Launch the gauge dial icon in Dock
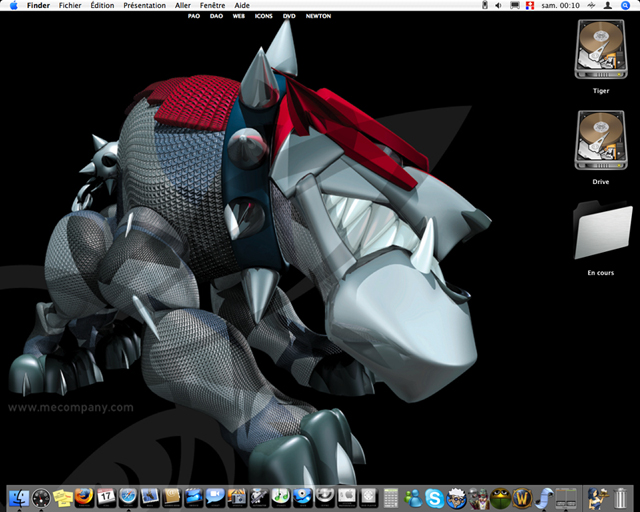This screenshot has width=640, height=512. (x=41, y=498)
